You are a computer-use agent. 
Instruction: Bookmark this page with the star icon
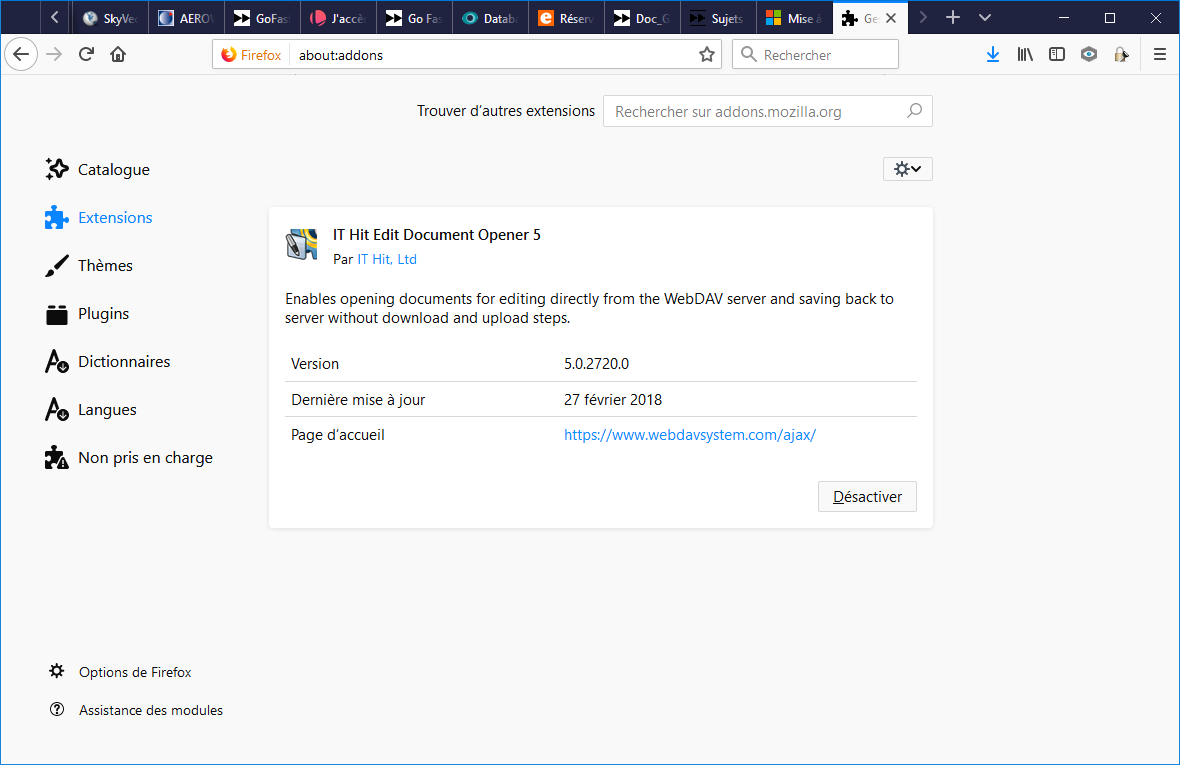(707, 55)
